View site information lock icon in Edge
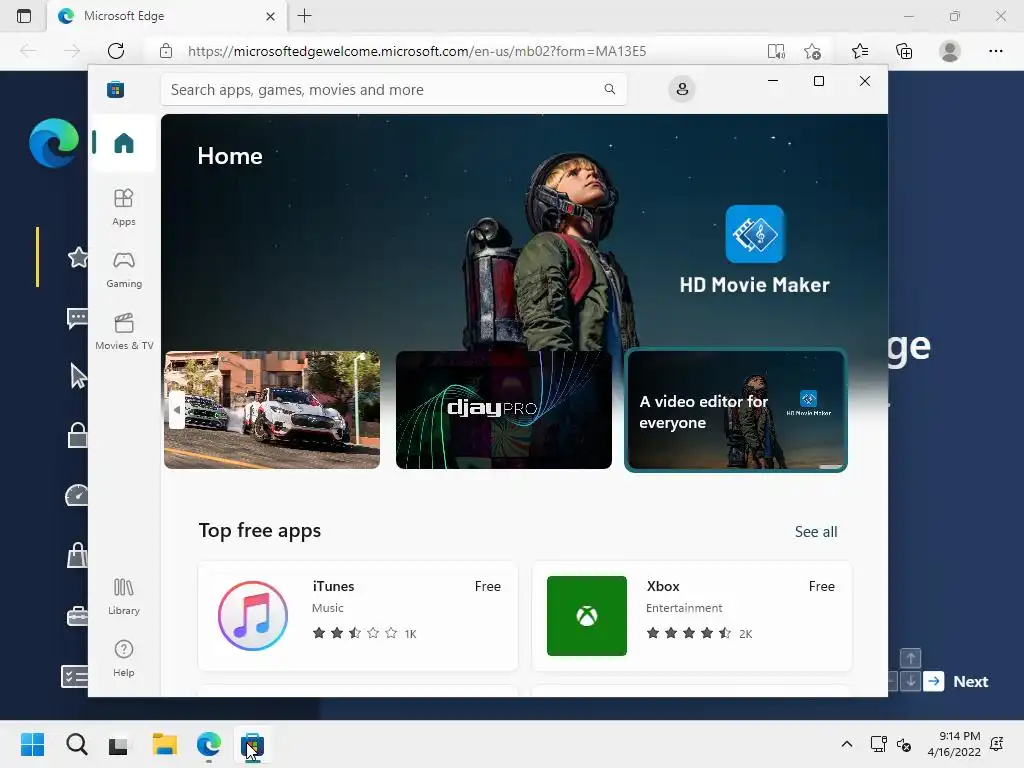This screenshot has height=768, width=1024. pos(166,51)
